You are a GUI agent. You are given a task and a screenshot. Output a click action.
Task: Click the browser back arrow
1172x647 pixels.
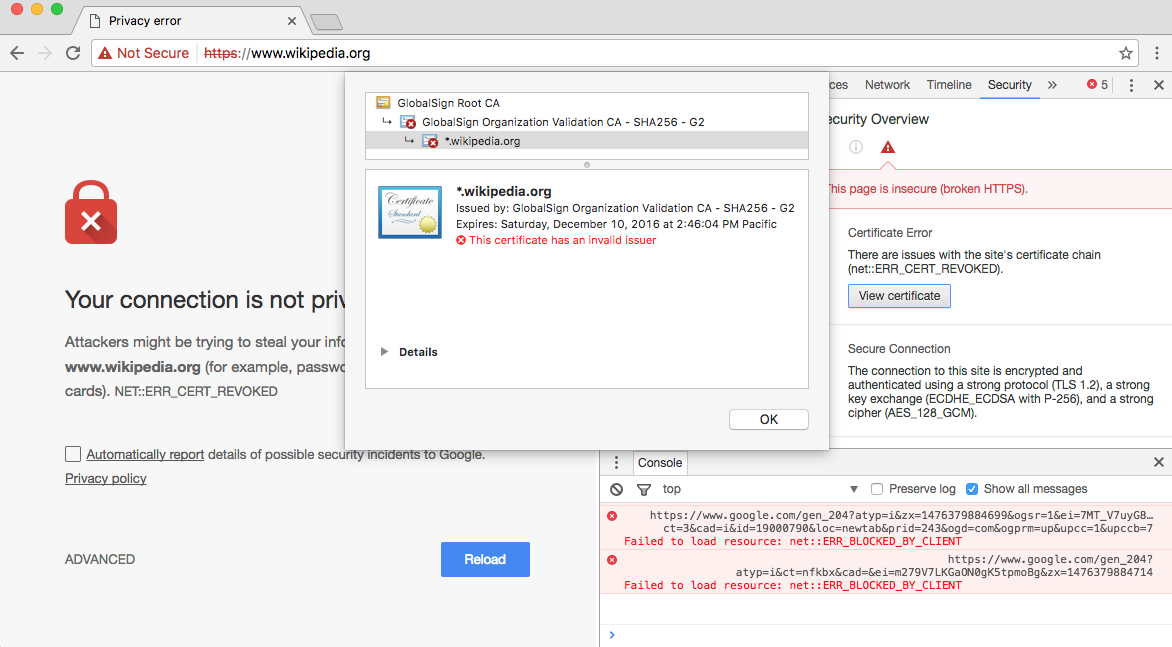coord(17,53)
